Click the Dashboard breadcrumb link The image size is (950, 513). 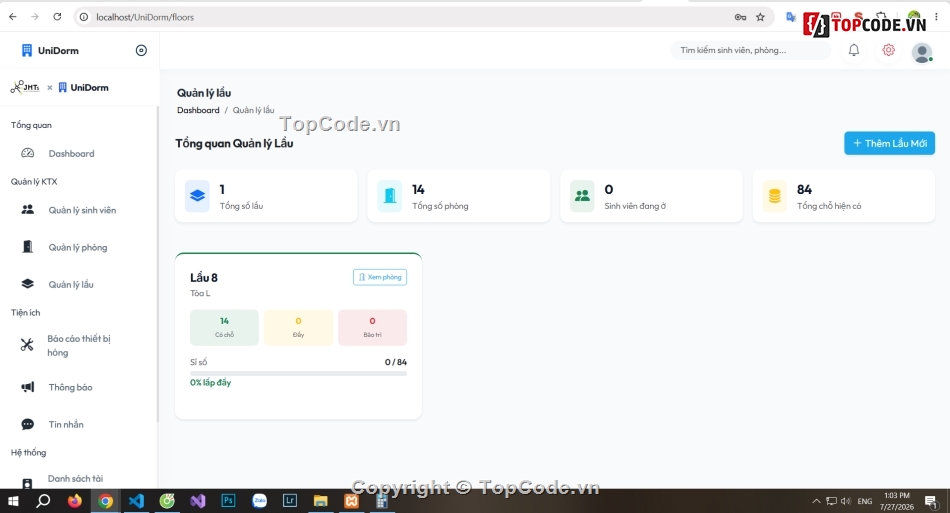click(198, 110)
